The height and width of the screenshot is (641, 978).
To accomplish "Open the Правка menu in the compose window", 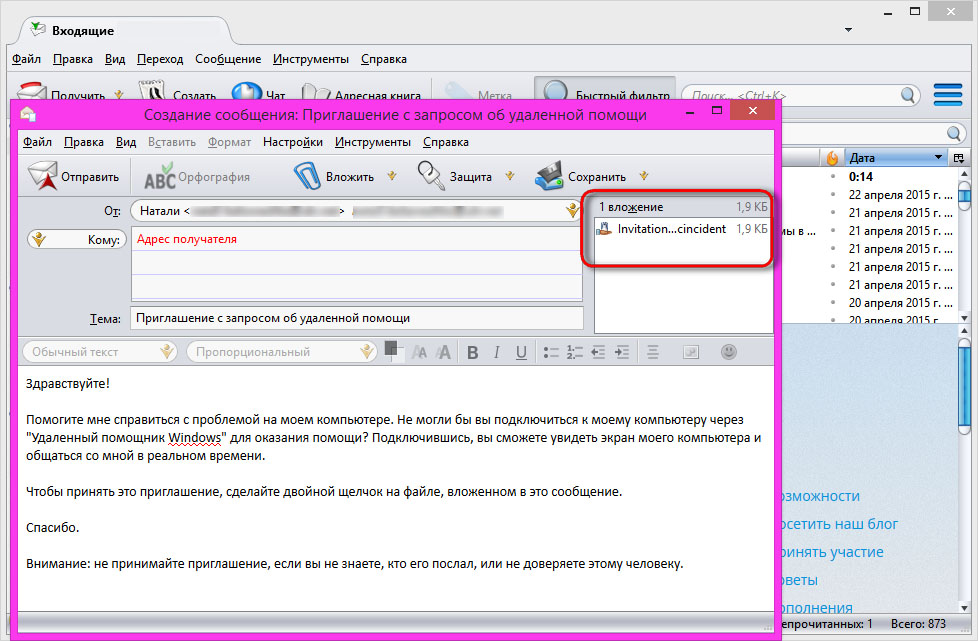I will pyautogui.click(x=84, y=142).
